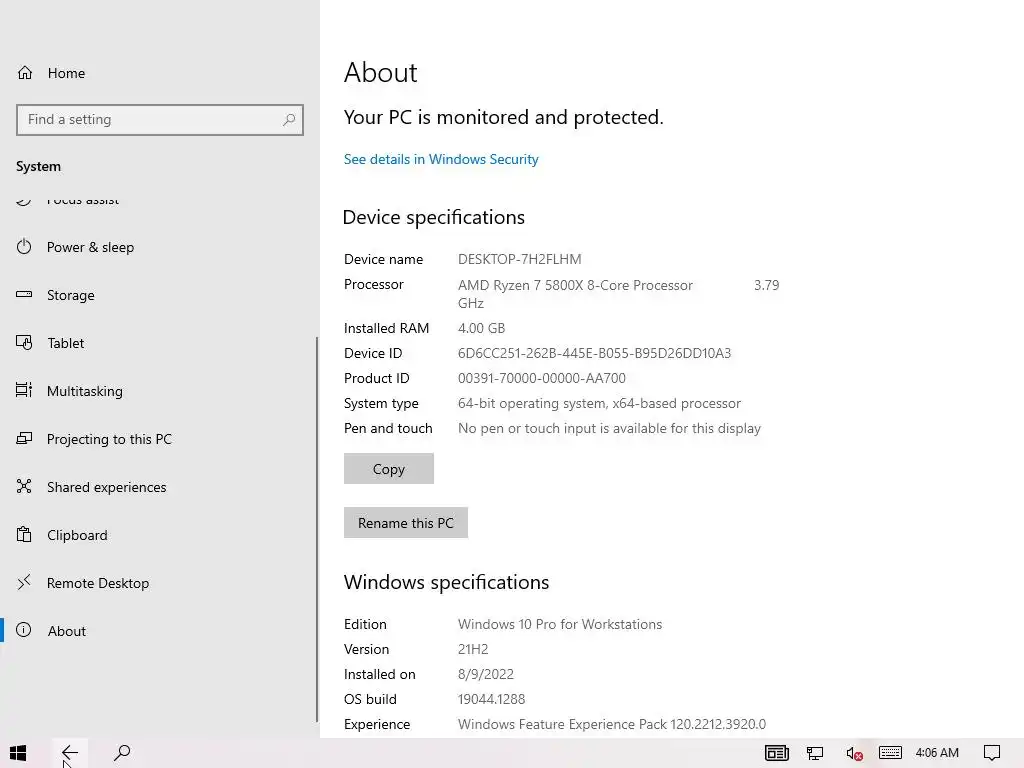
Task: Focus the Find a setting search box
Action: click(x=160, y=120)
